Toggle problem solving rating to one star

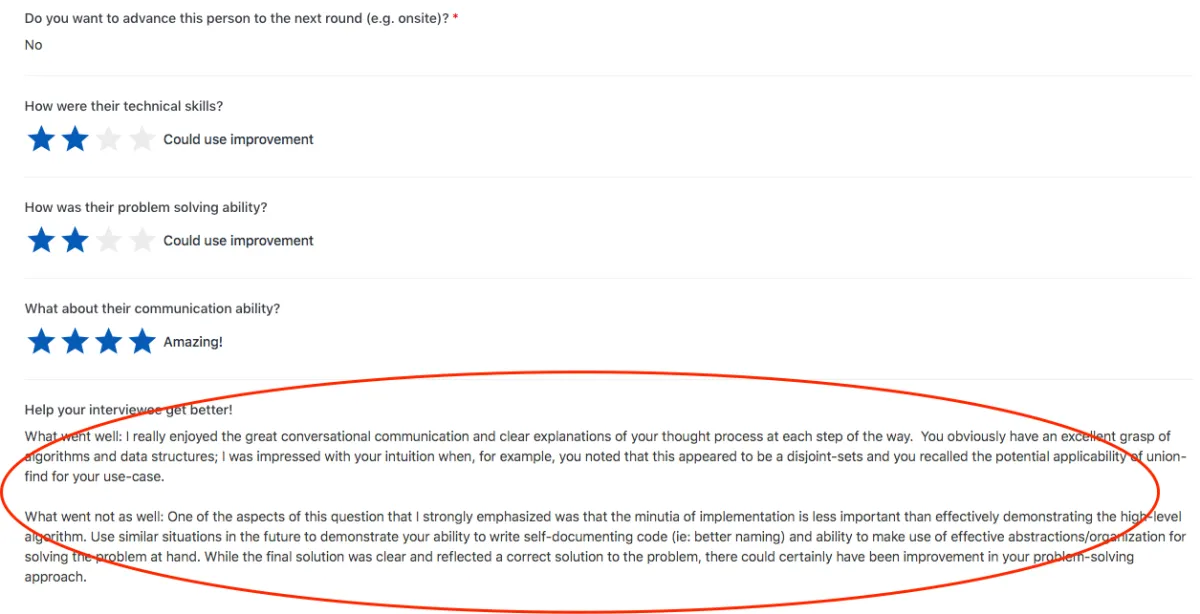click(41, 240)
